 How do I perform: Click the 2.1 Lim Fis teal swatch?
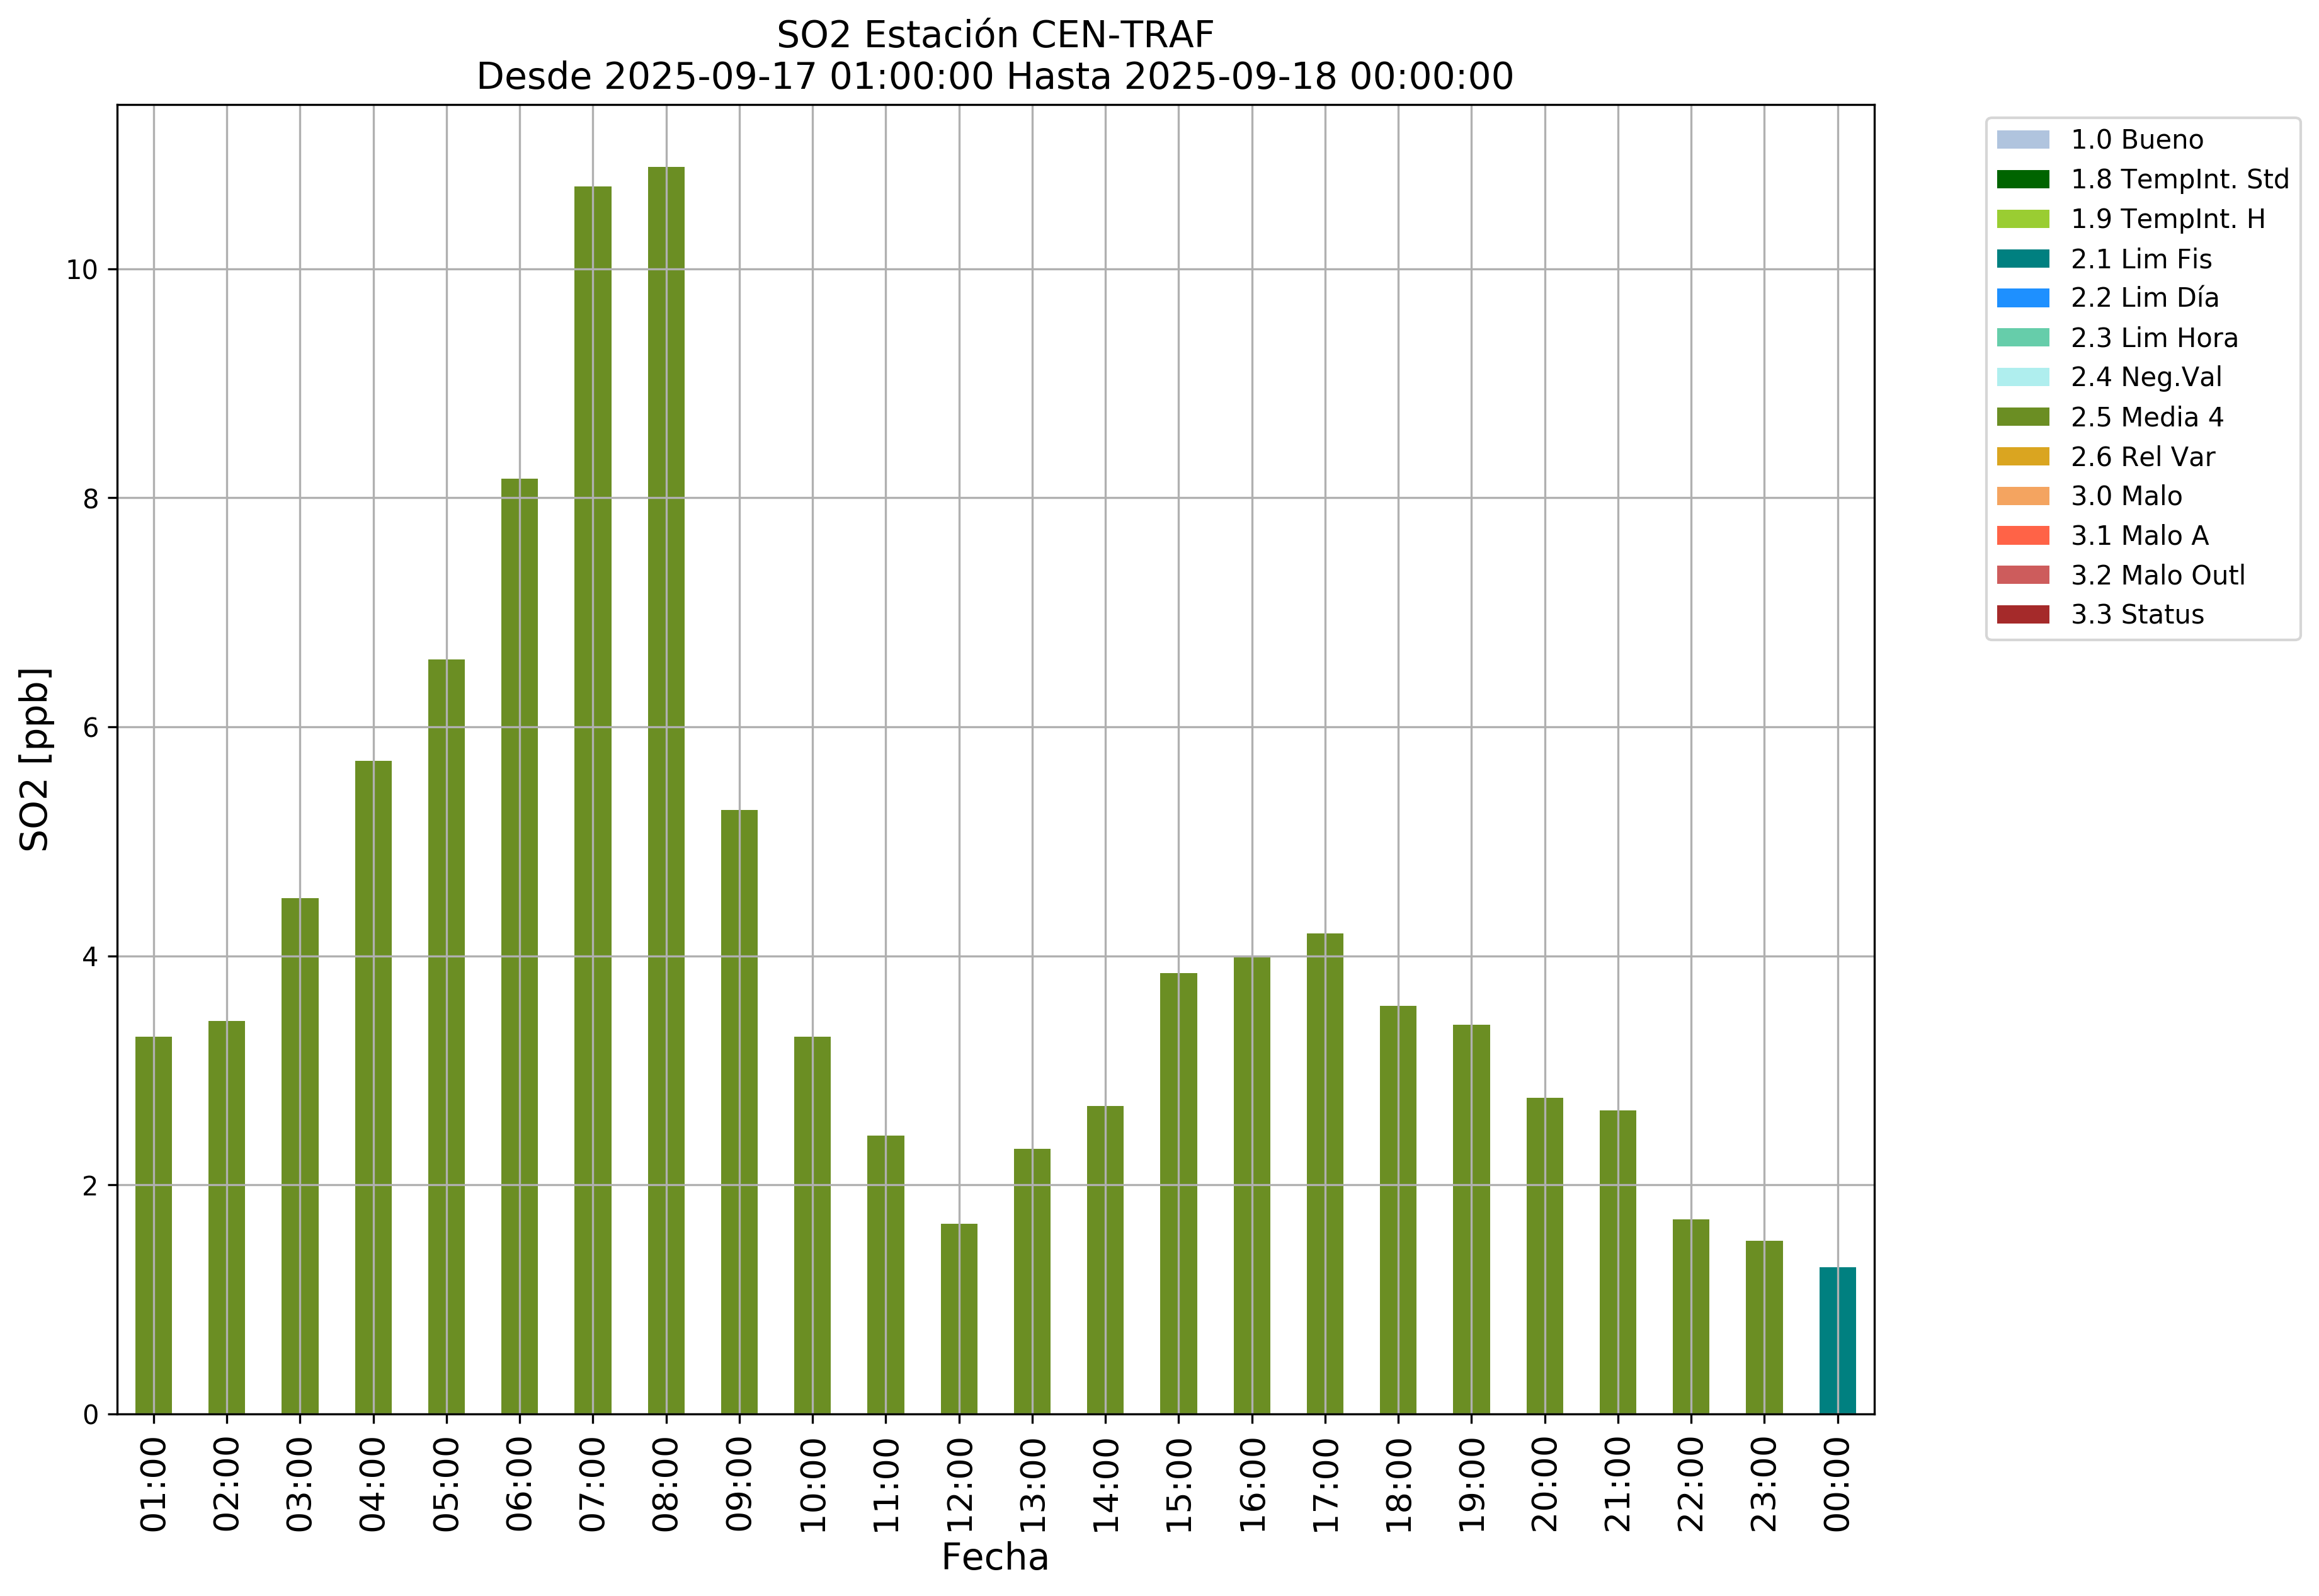pyautogui.click(x=2022, y=259)
